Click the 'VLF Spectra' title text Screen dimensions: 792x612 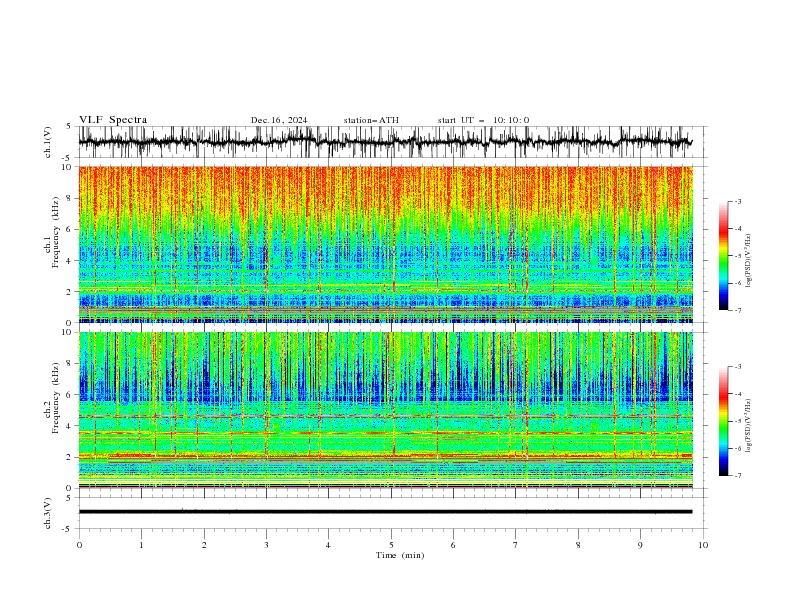click(113, 120)
